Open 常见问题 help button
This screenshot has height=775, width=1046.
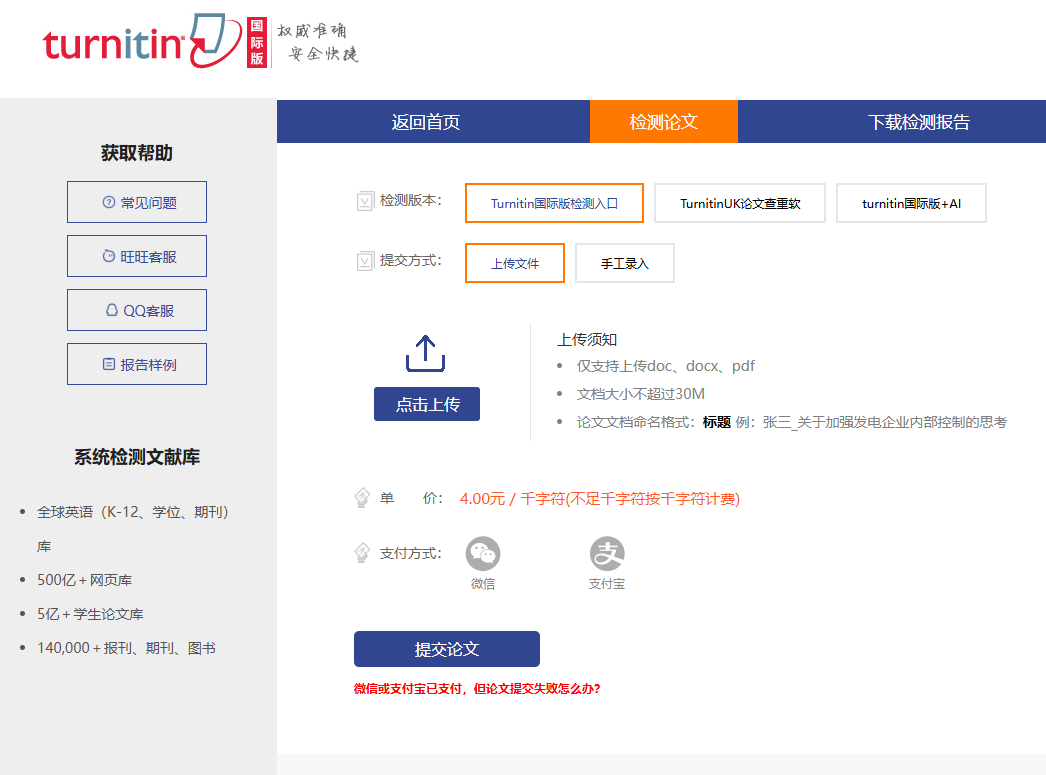(x=137, y=202)
